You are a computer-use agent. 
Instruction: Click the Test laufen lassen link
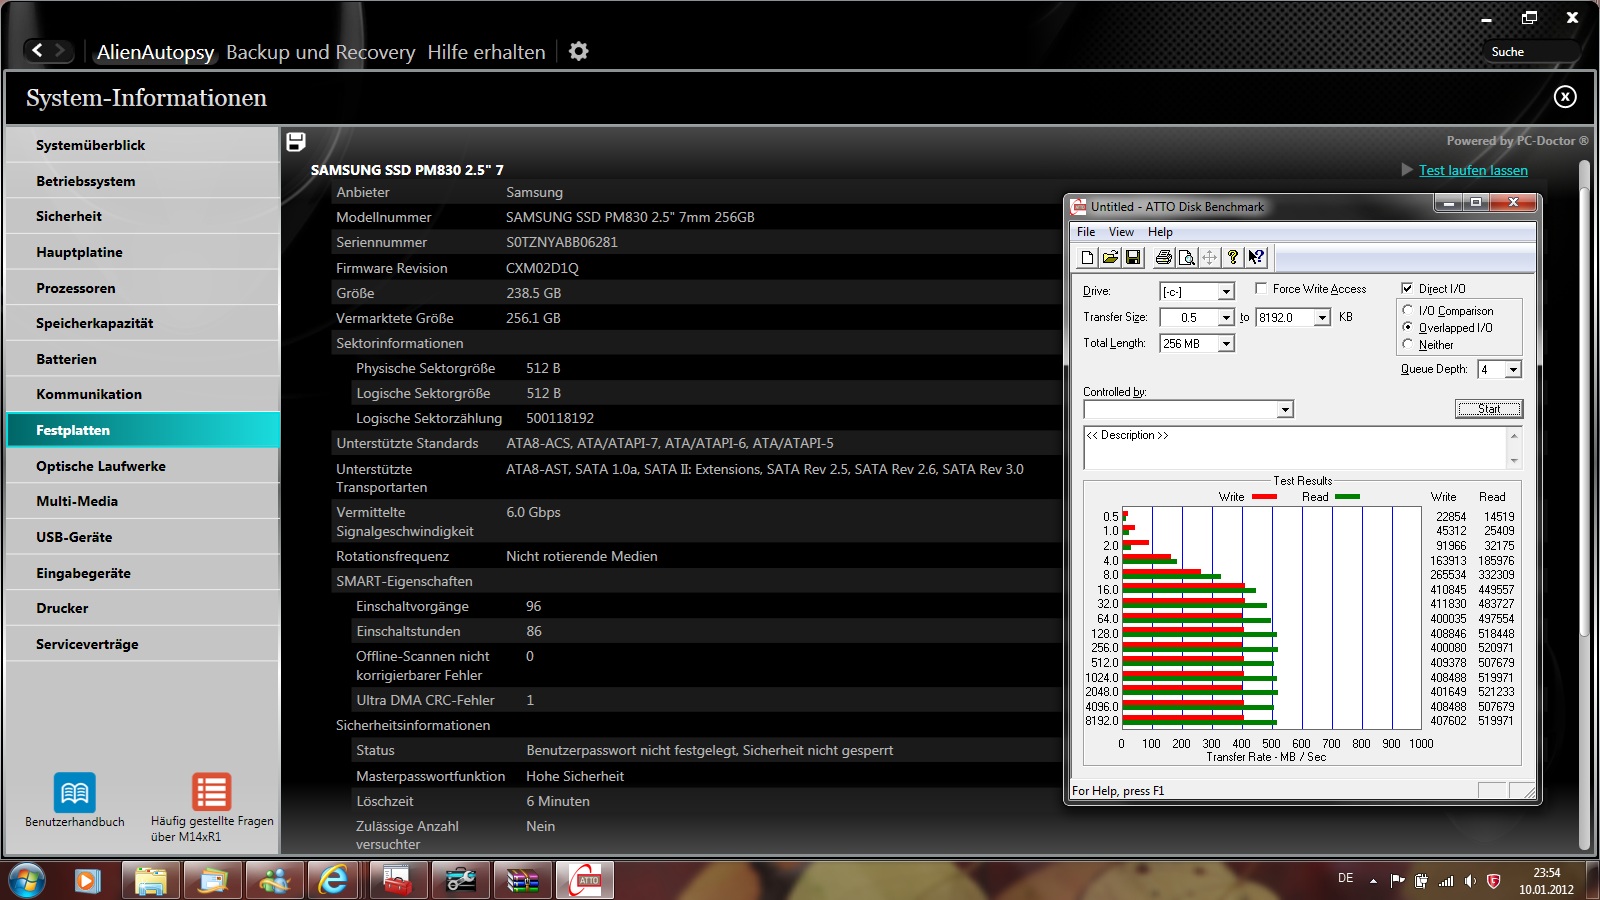[x=1473, y=170]
